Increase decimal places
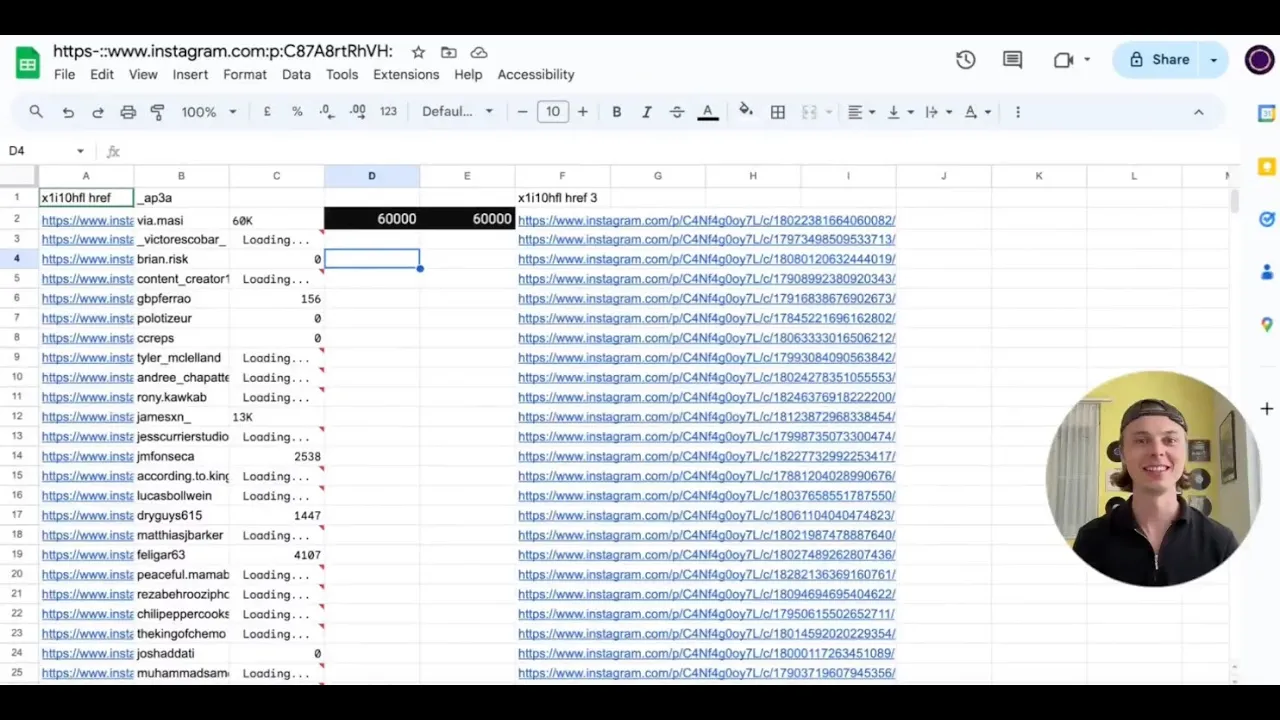 click(x=358, y=112)
